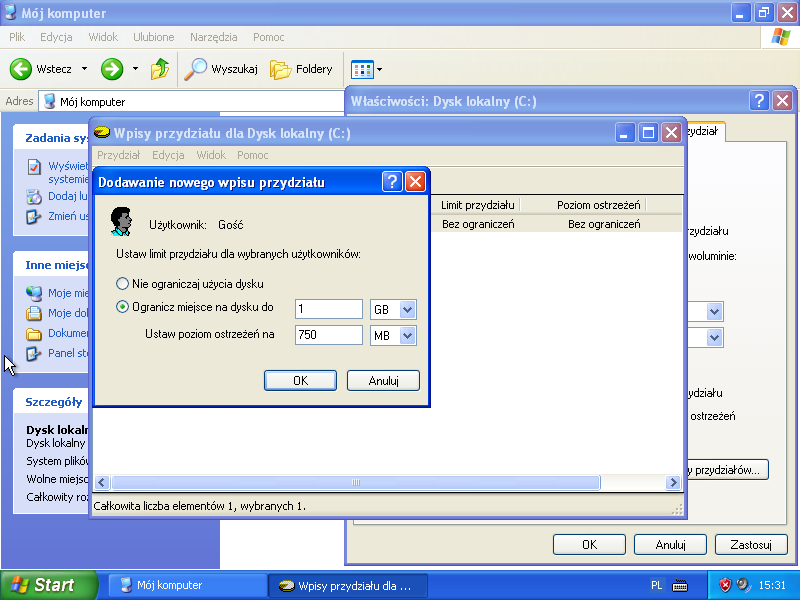Viewport: 800px width, 600px height.
Task: Click the green forward arrow icon
Action: coord(112,69)
